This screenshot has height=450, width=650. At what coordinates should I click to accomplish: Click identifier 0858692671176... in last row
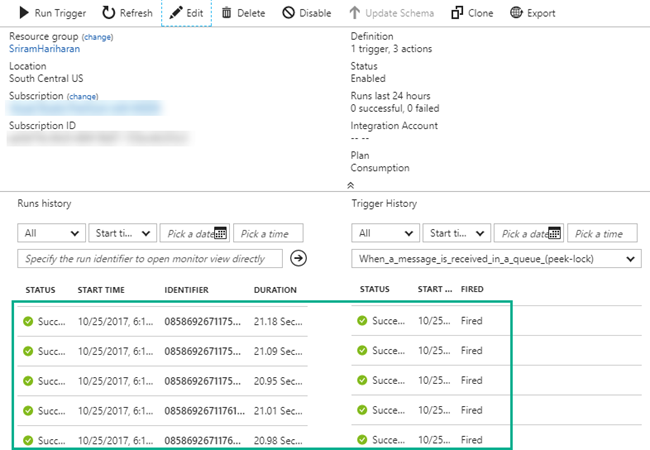pos(202,440)
